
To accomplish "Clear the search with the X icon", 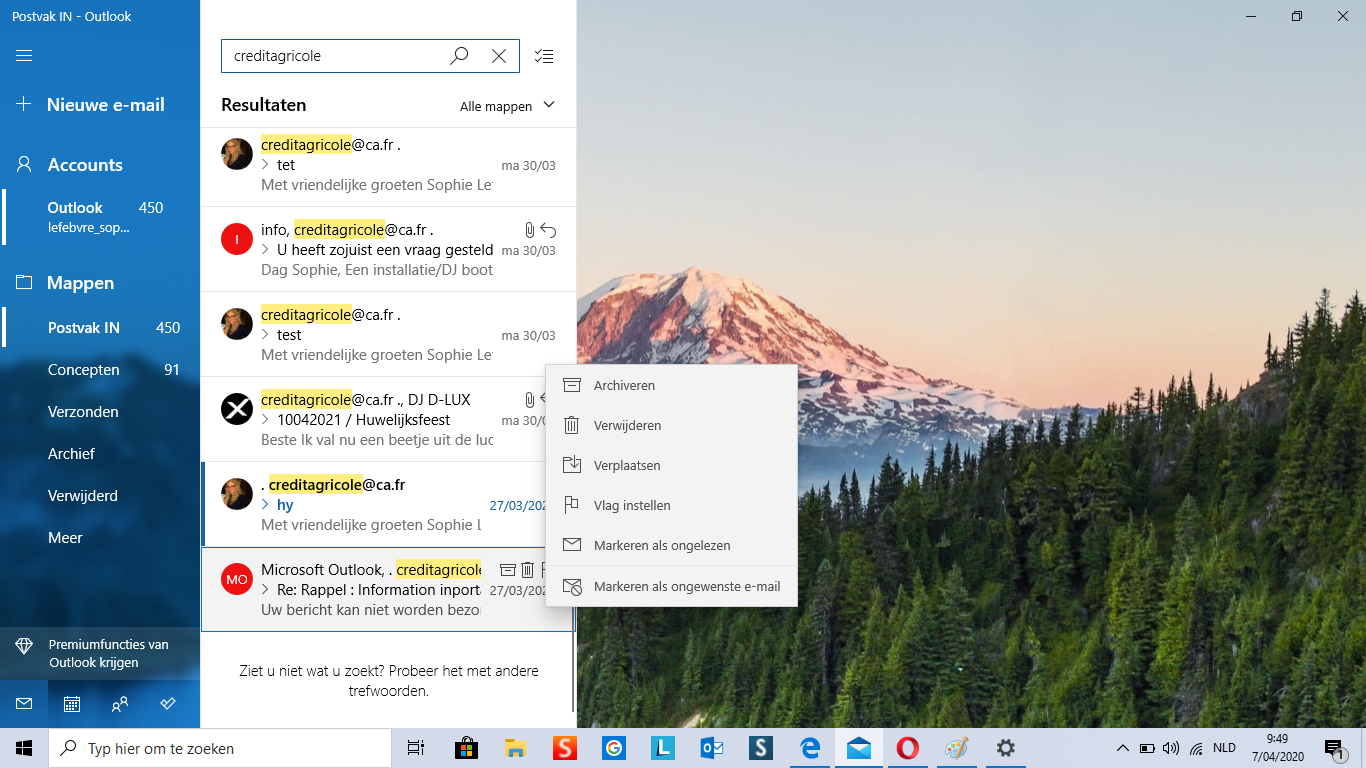I will (499, 56).
